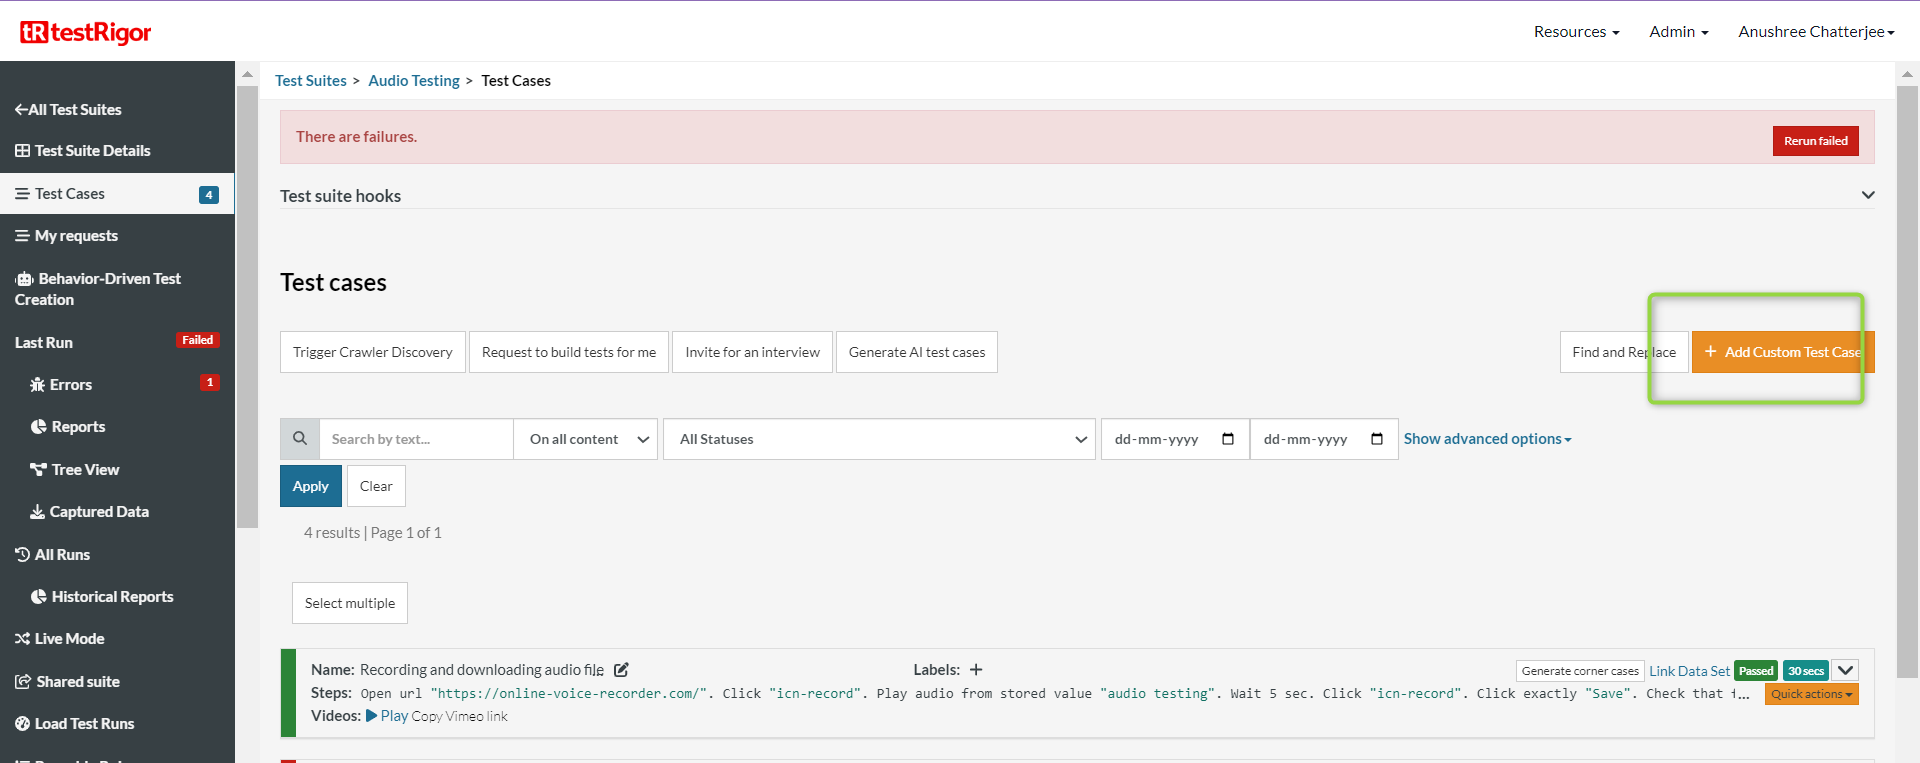The image size is (1920, 763).
Task: Open Quick actions dropdown
Action: click(1811, 694)
